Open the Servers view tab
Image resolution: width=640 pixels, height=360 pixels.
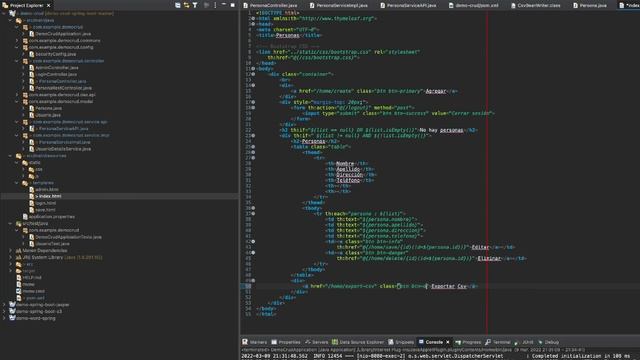(316, 342)
